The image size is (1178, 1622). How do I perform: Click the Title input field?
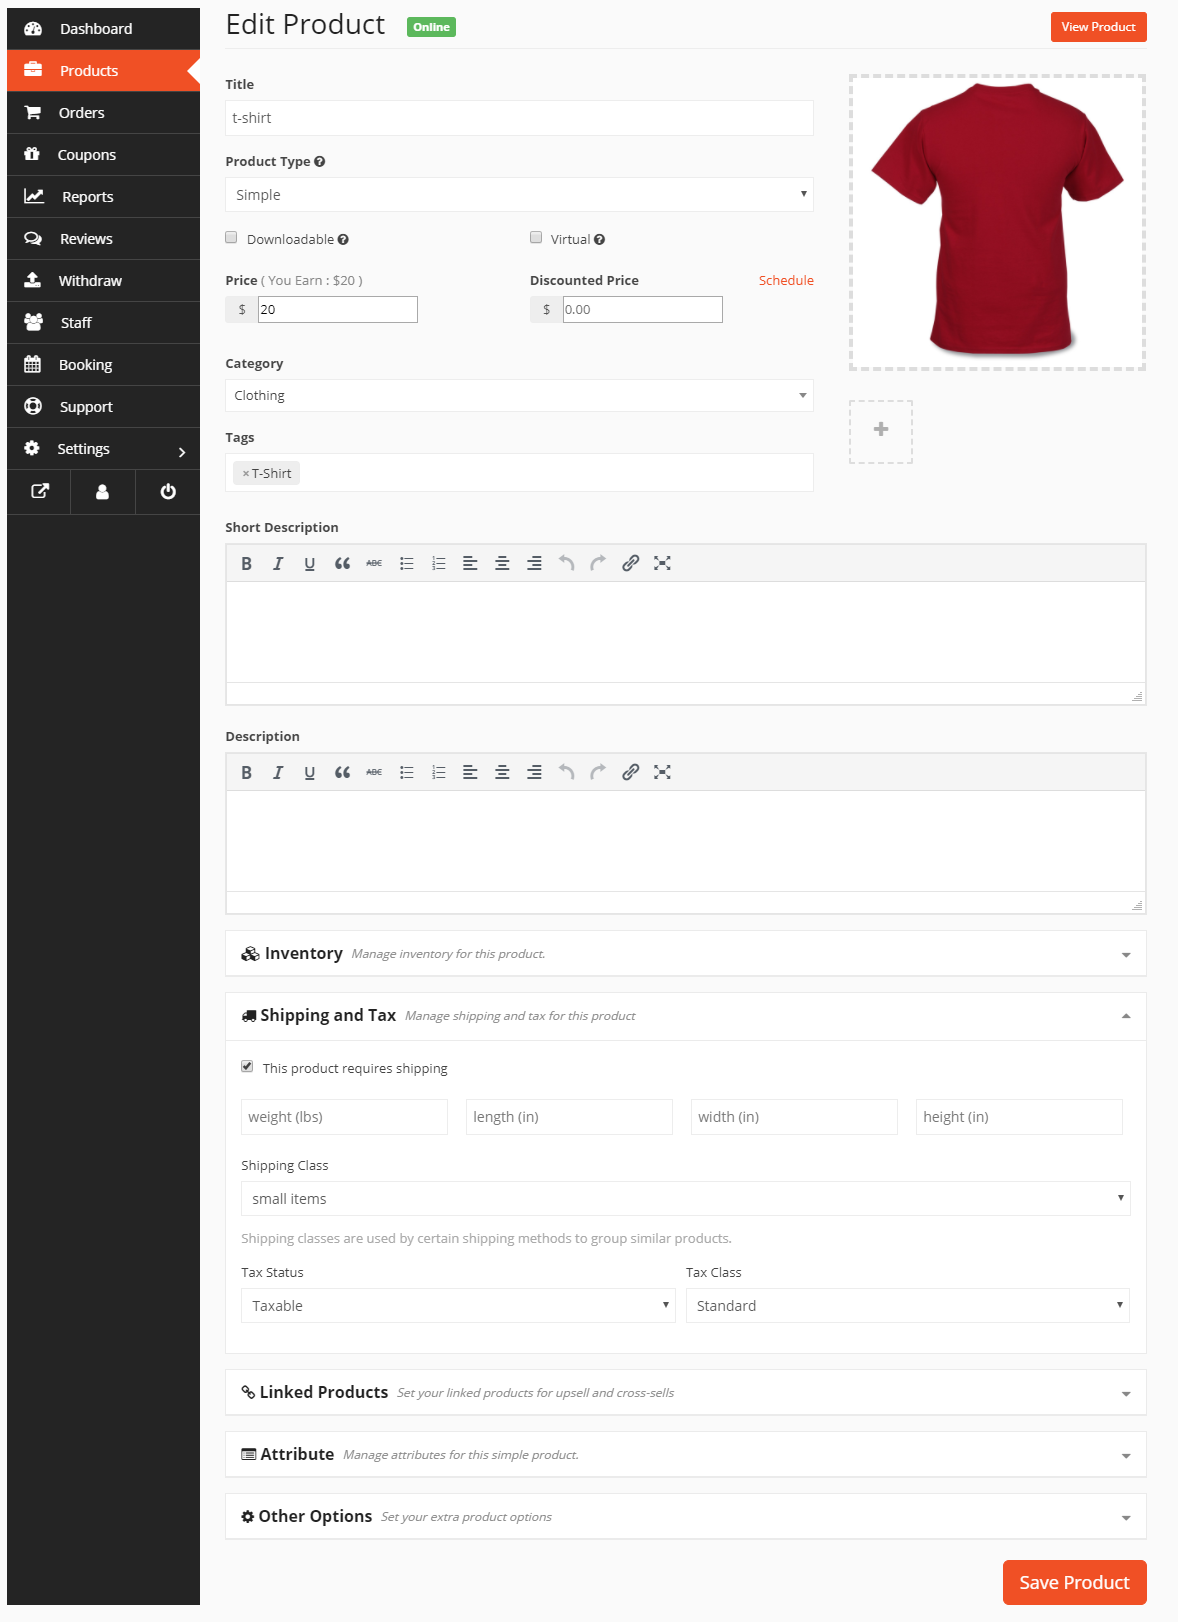[519, 118]
